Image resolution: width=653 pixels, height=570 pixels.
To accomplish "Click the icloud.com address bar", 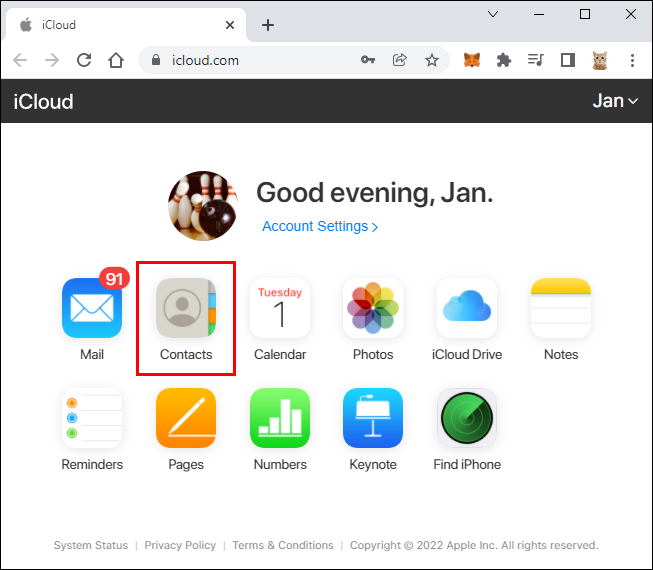I will tap(294, 60).
